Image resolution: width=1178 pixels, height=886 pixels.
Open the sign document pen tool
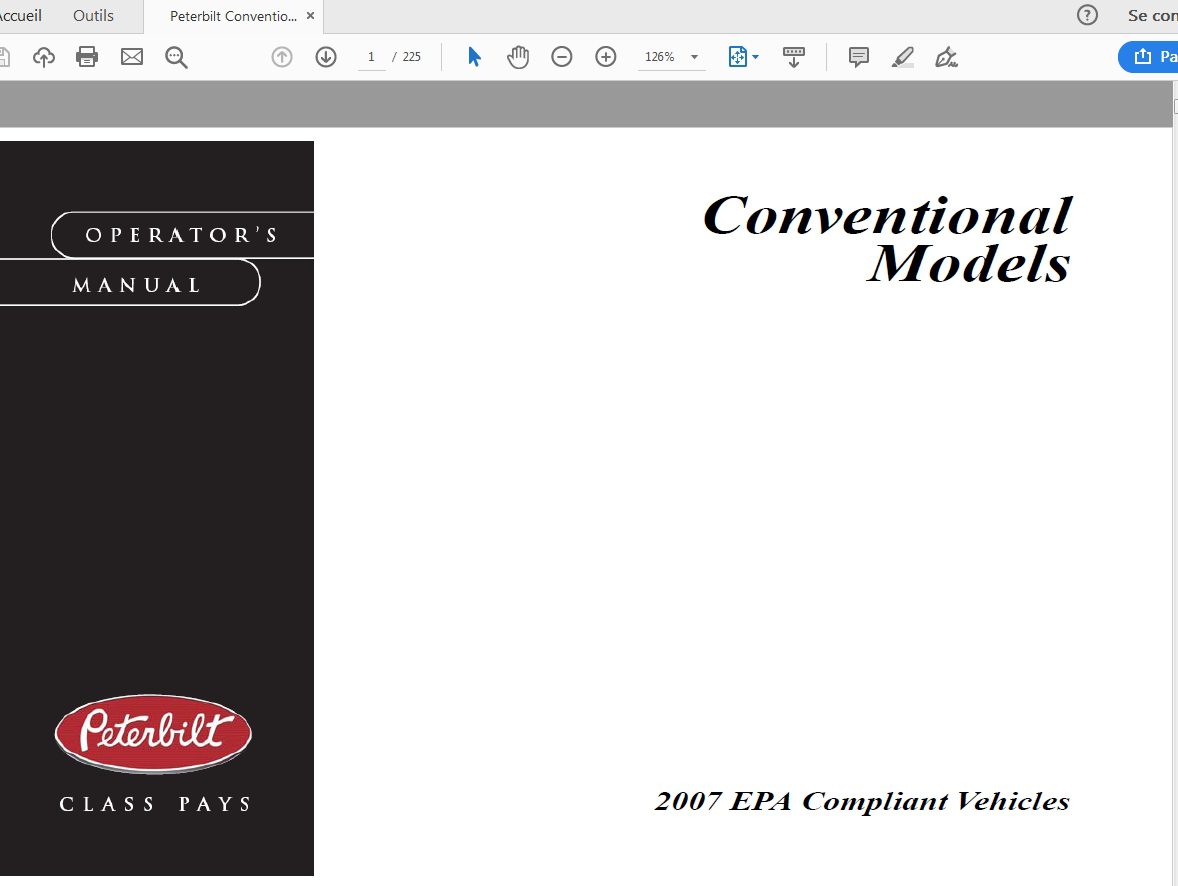[x=946, y=57]
